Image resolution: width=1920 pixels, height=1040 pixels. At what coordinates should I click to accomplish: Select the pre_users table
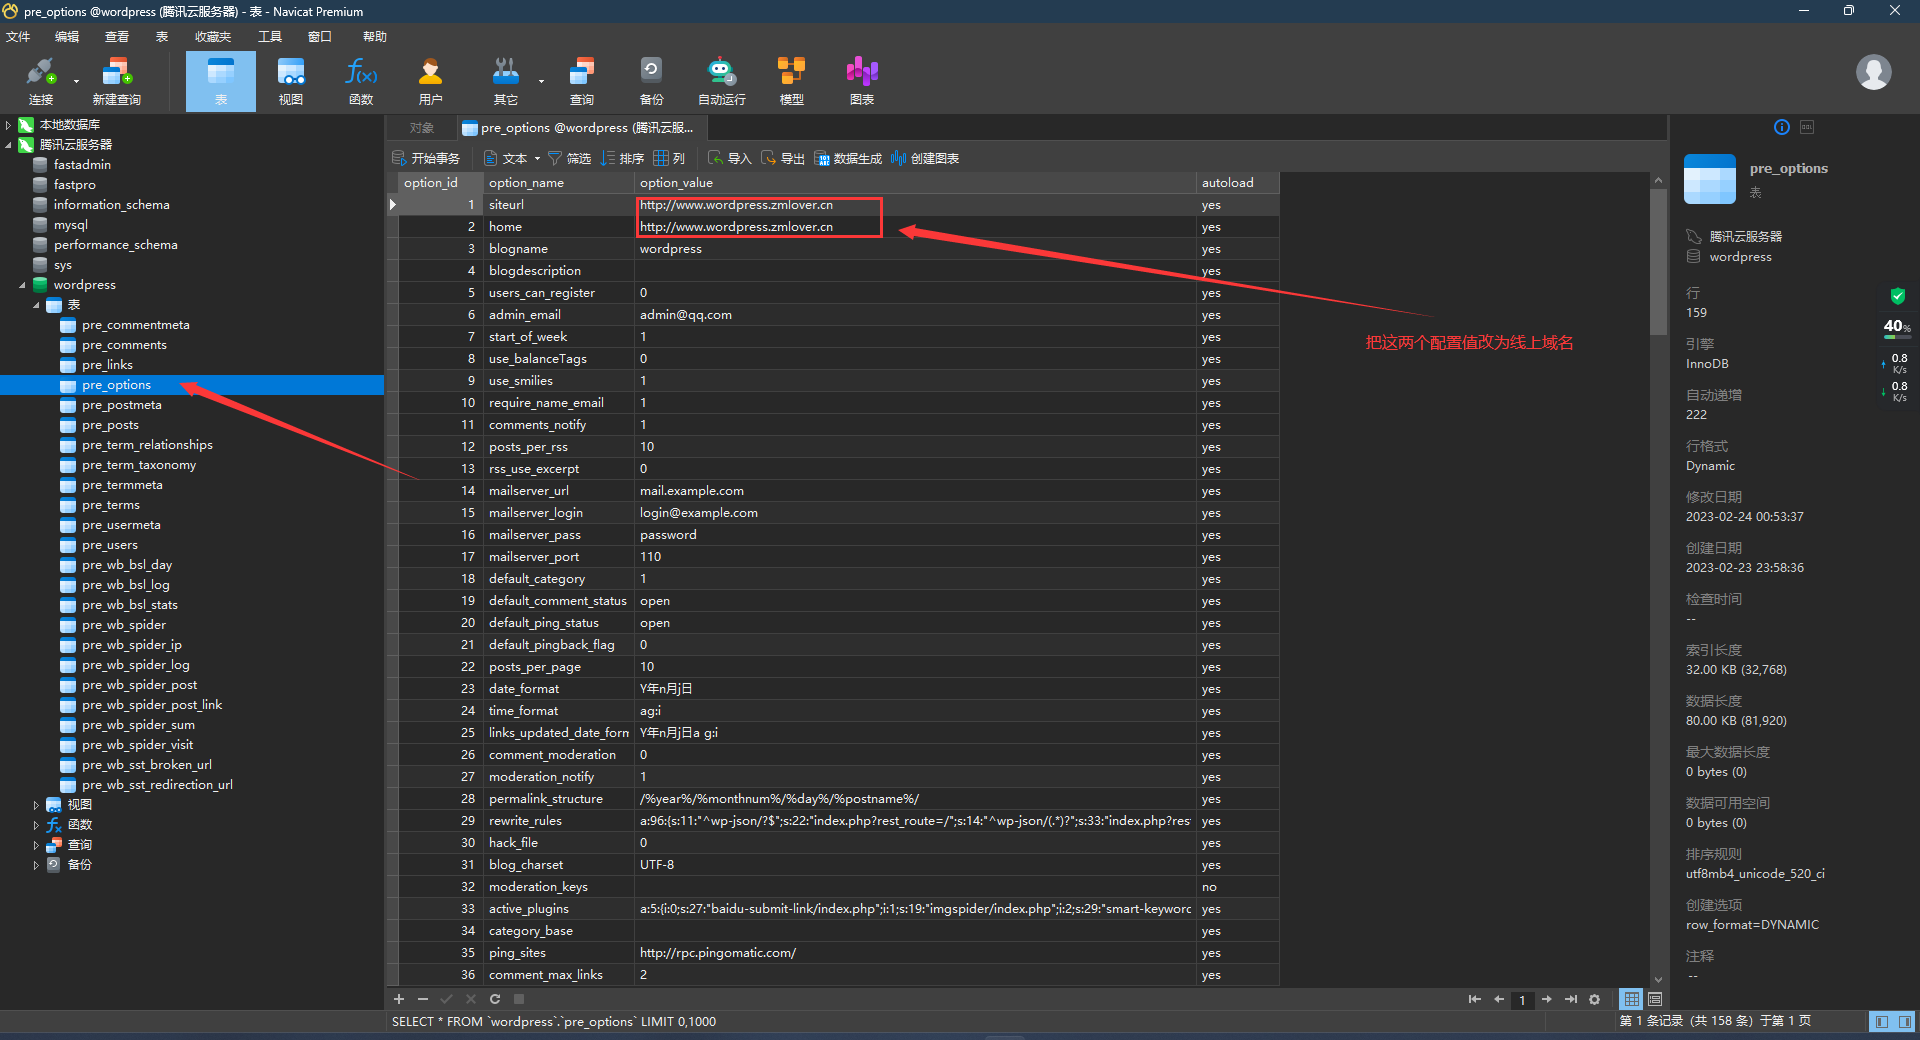(110, 545)
